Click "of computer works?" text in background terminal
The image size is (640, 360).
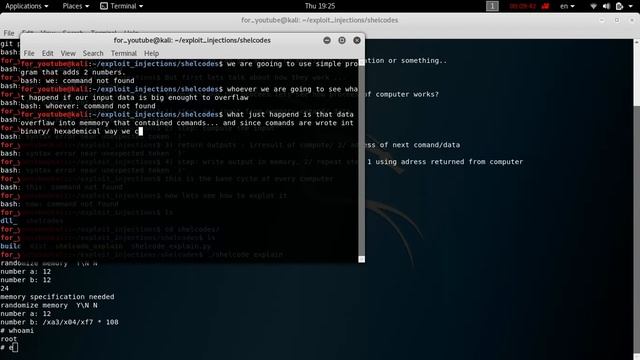(402, 94)
